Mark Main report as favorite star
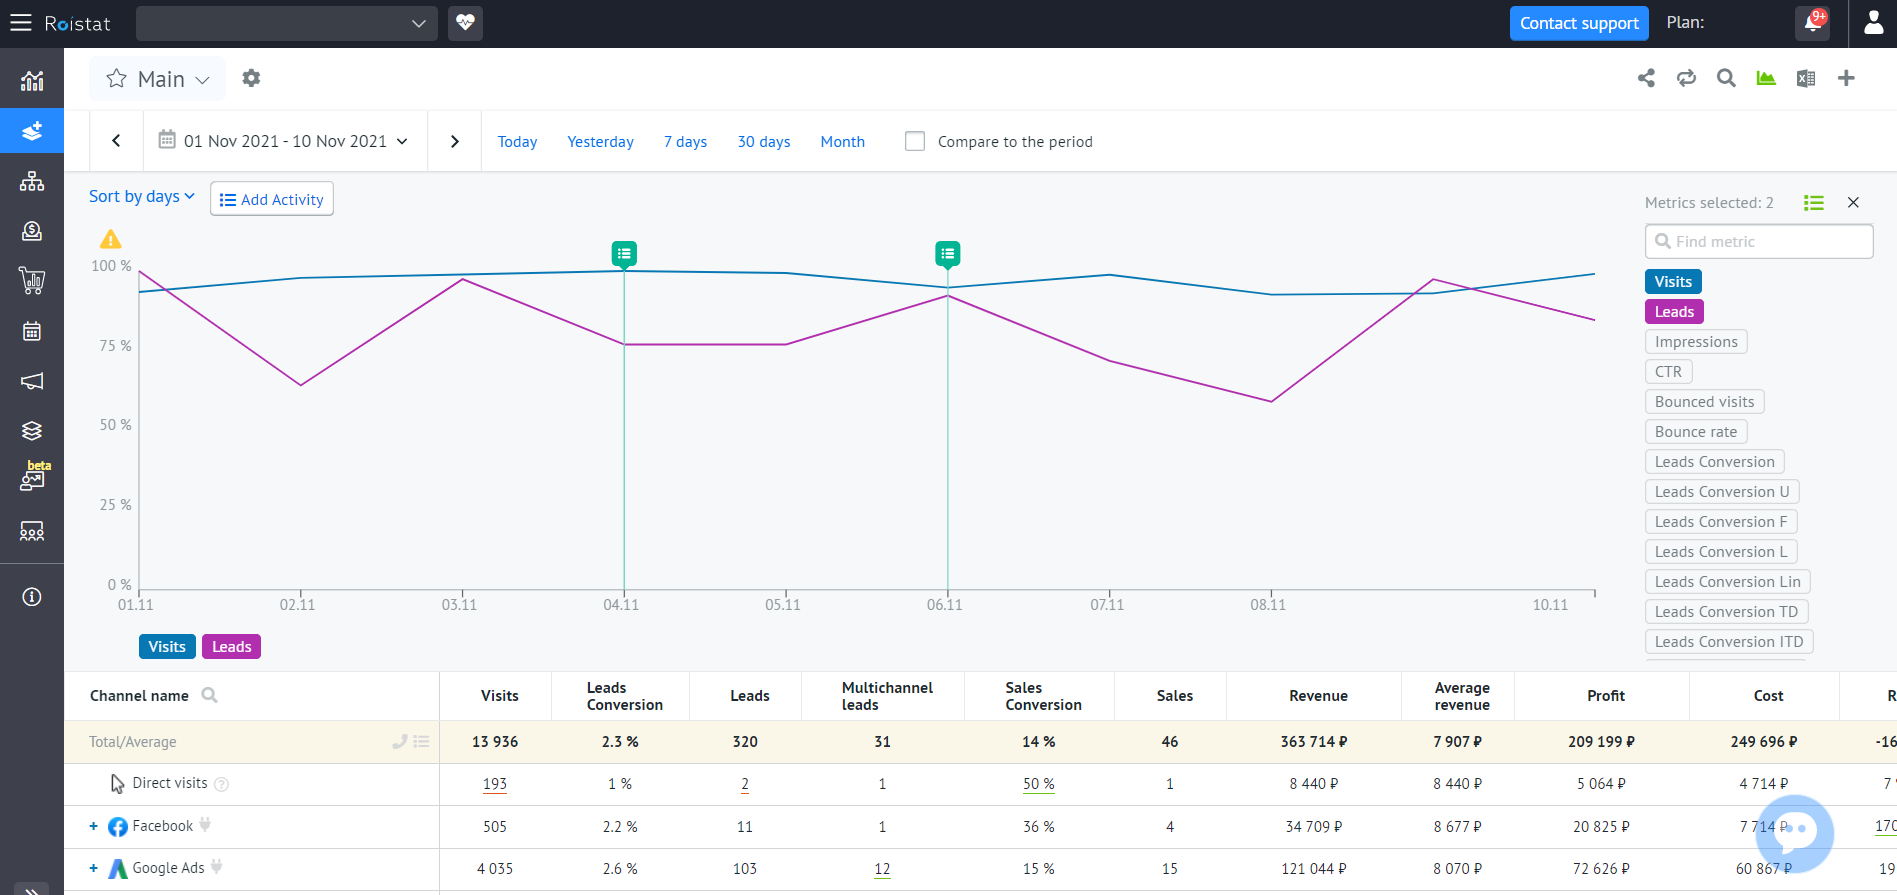This screenshot has width=1897, height=895. pos(117,78)
